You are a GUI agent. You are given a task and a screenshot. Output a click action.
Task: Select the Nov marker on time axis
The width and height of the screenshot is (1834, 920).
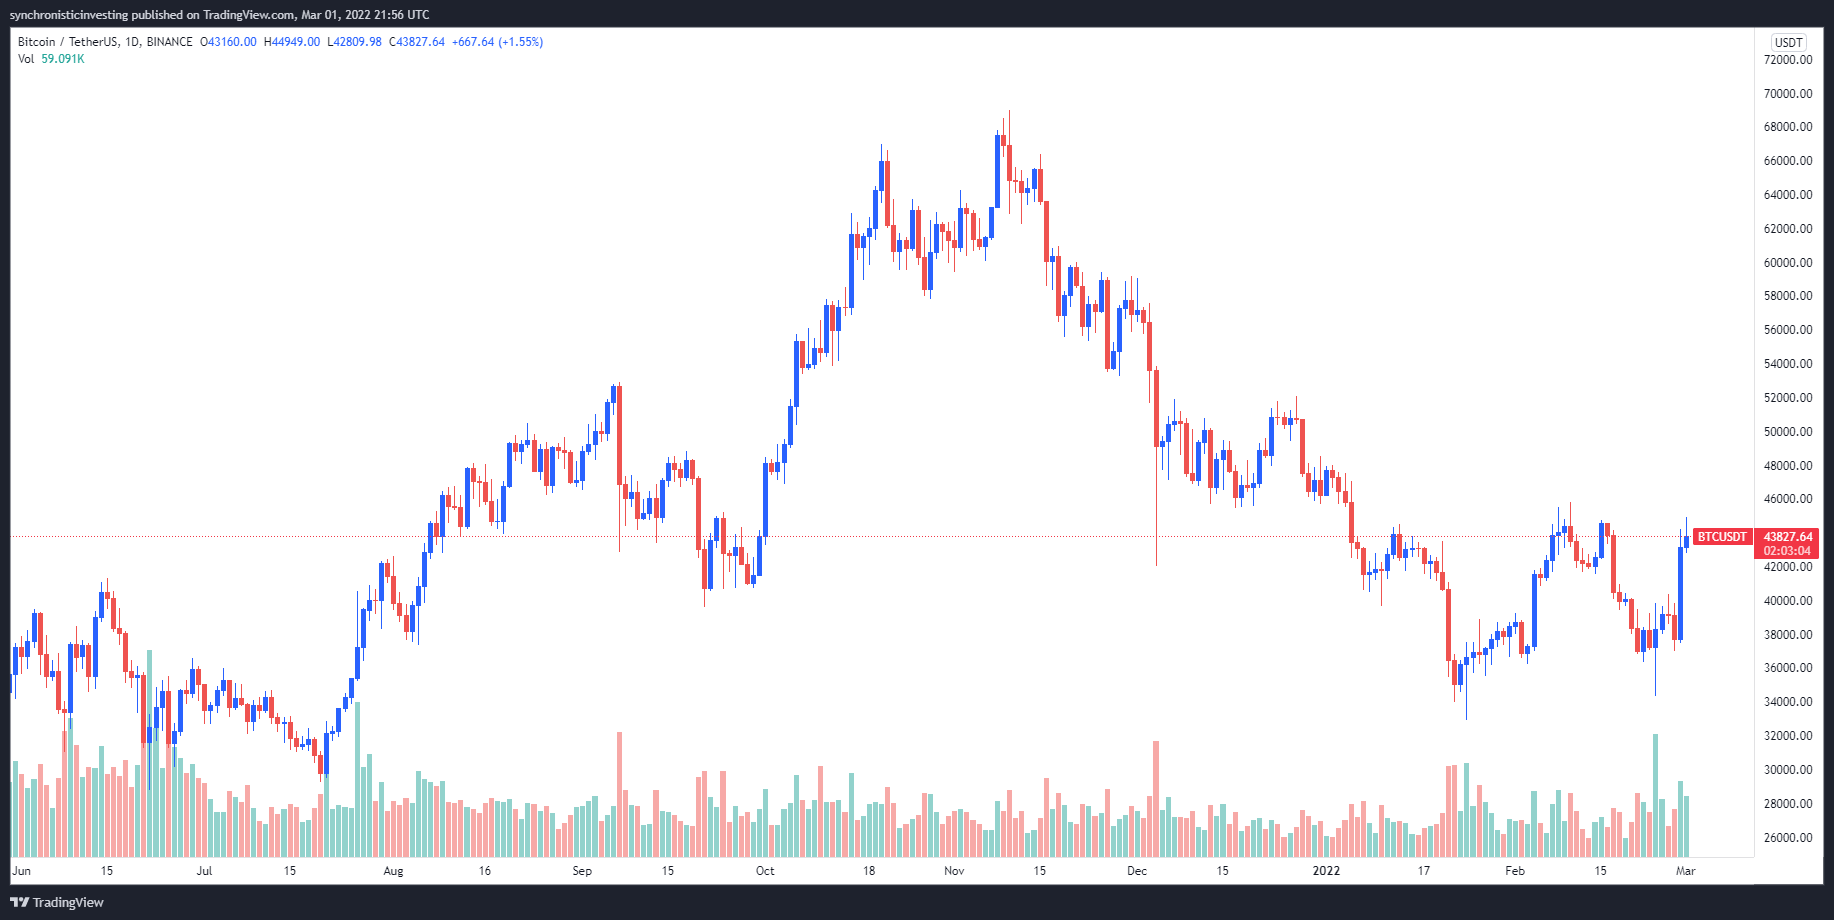click(x=954, y=871)
